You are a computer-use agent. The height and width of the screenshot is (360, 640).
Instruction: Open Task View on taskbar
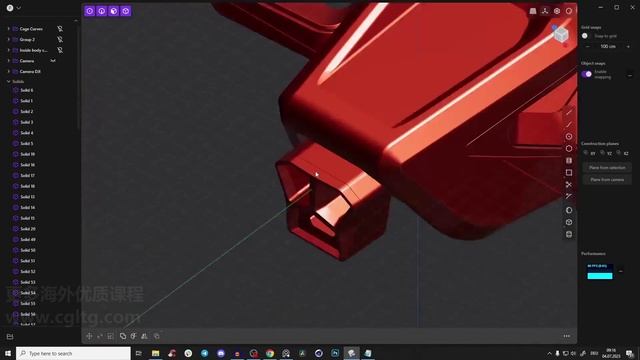(139, 353)
